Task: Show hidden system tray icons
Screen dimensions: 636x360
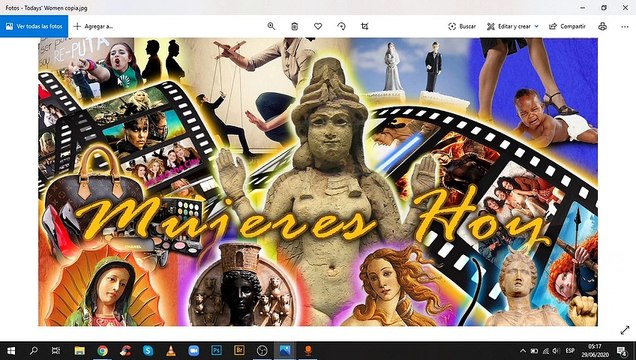Action: [523, 351]
